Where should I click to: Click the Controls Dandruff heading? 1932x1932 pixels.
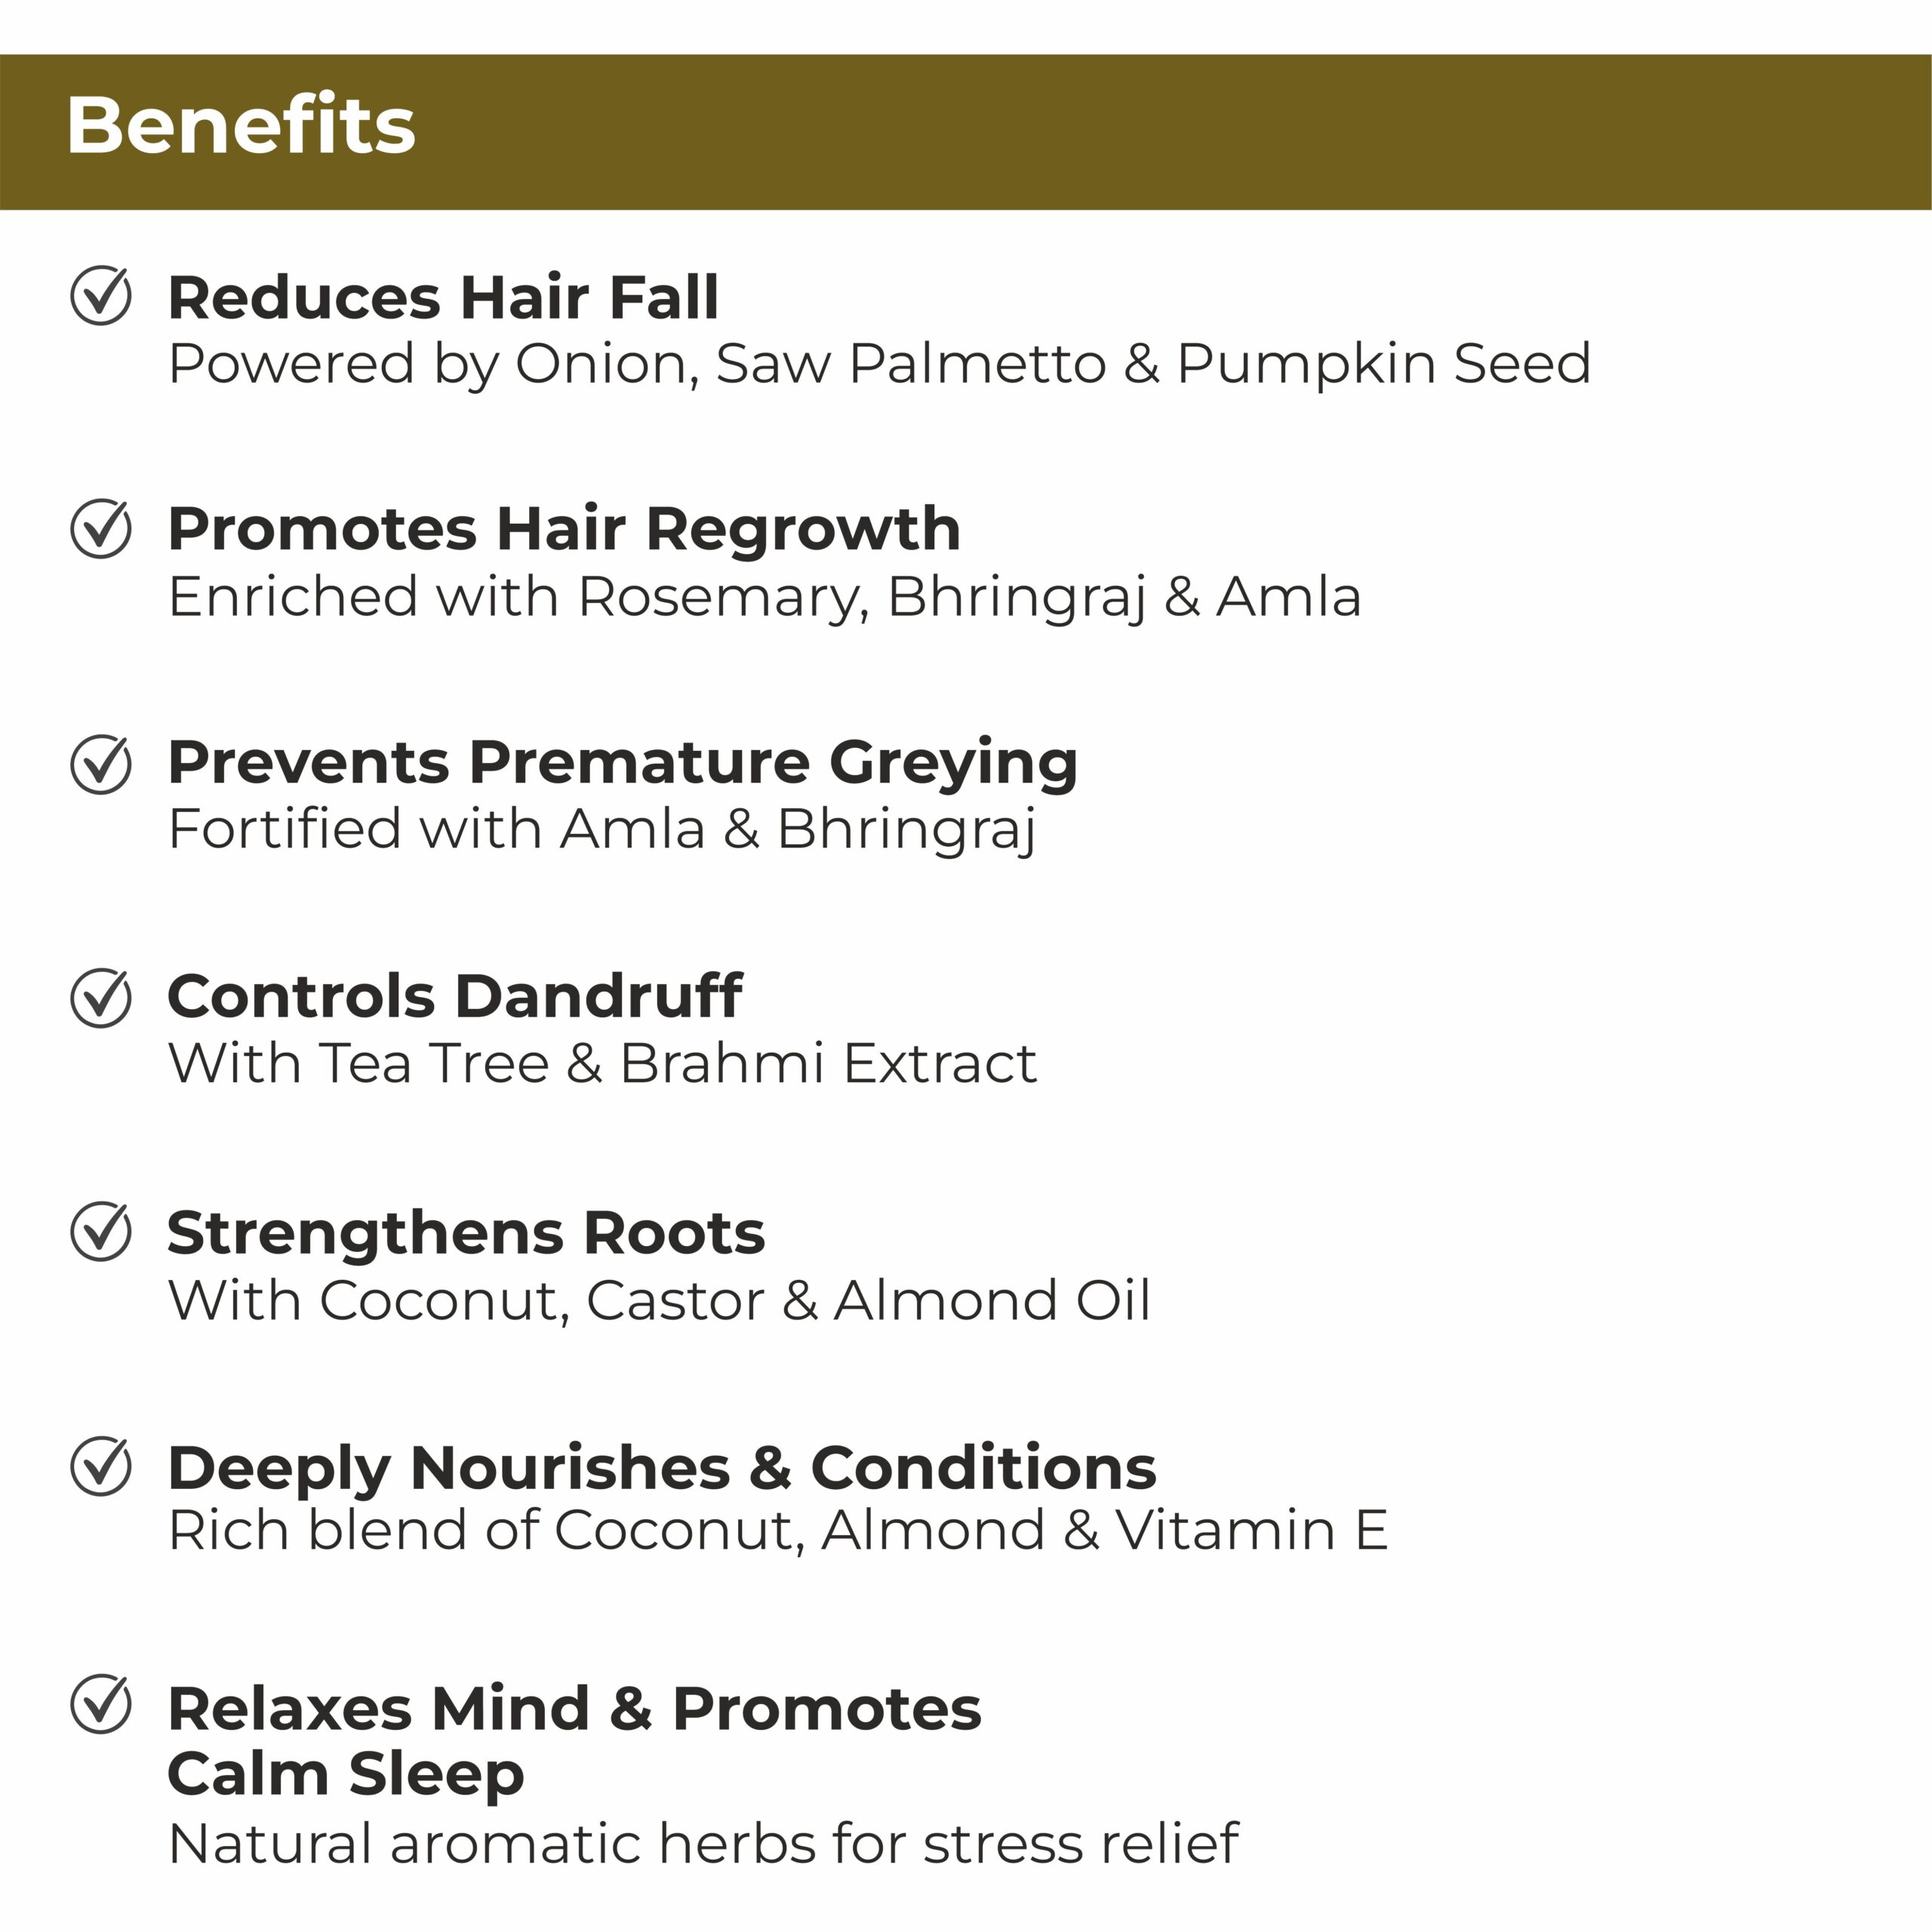[x=454, y=997]
